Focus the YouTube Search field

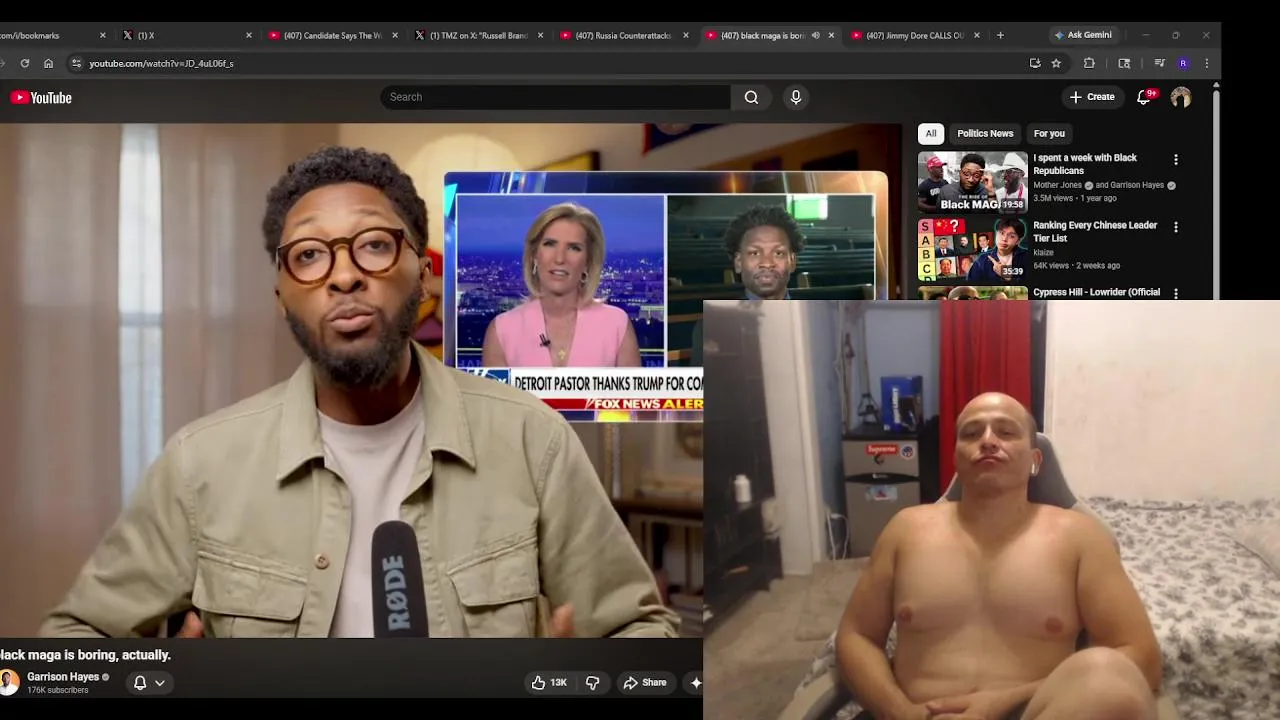click(555, 97)
